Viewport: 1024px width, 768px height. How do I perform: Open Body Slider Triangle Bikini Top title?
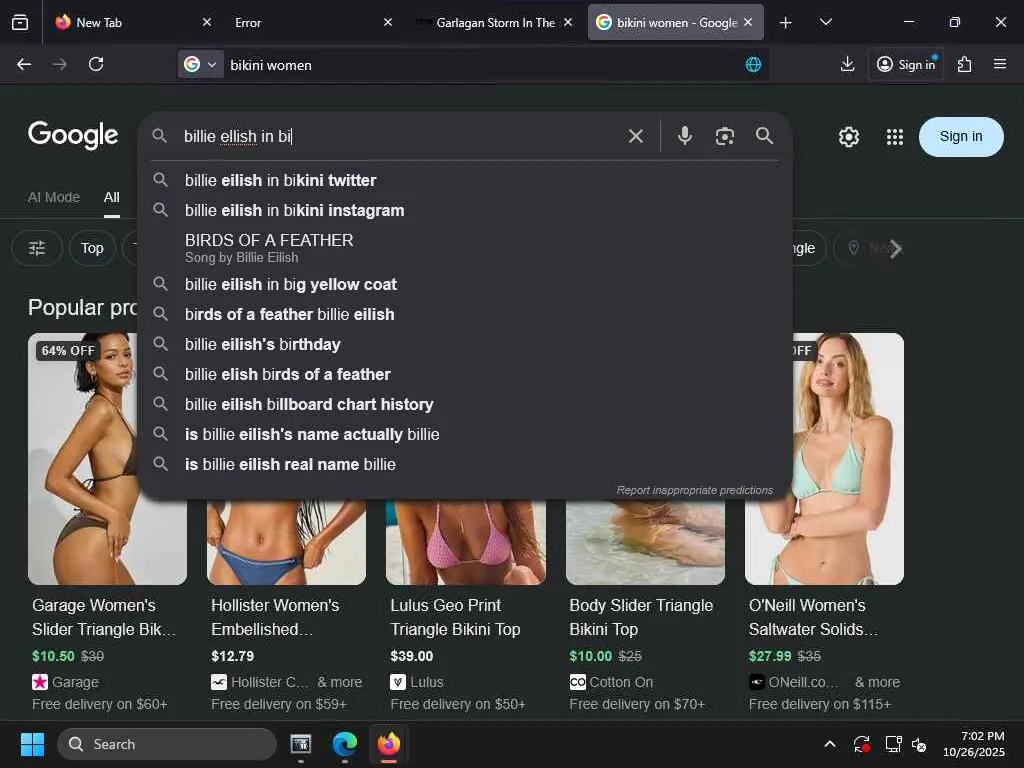pos(641,617)
